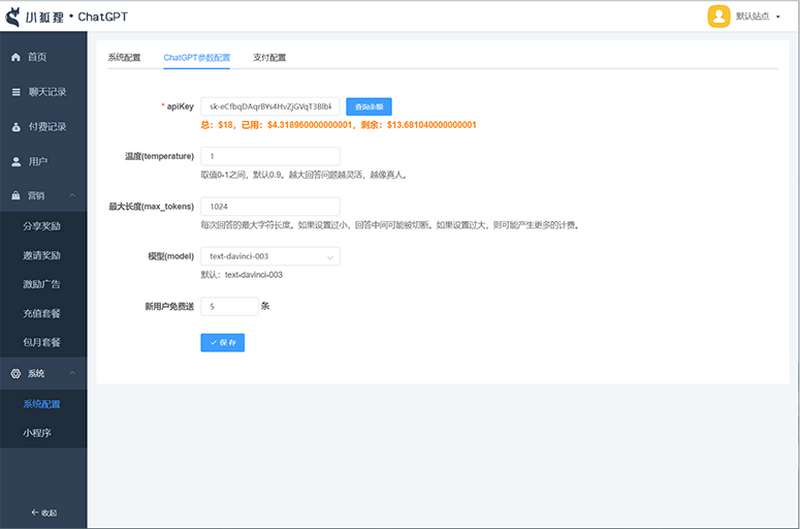Click the blue 保存 button
This screenshot has height=529, width=800.
(222, 342)
